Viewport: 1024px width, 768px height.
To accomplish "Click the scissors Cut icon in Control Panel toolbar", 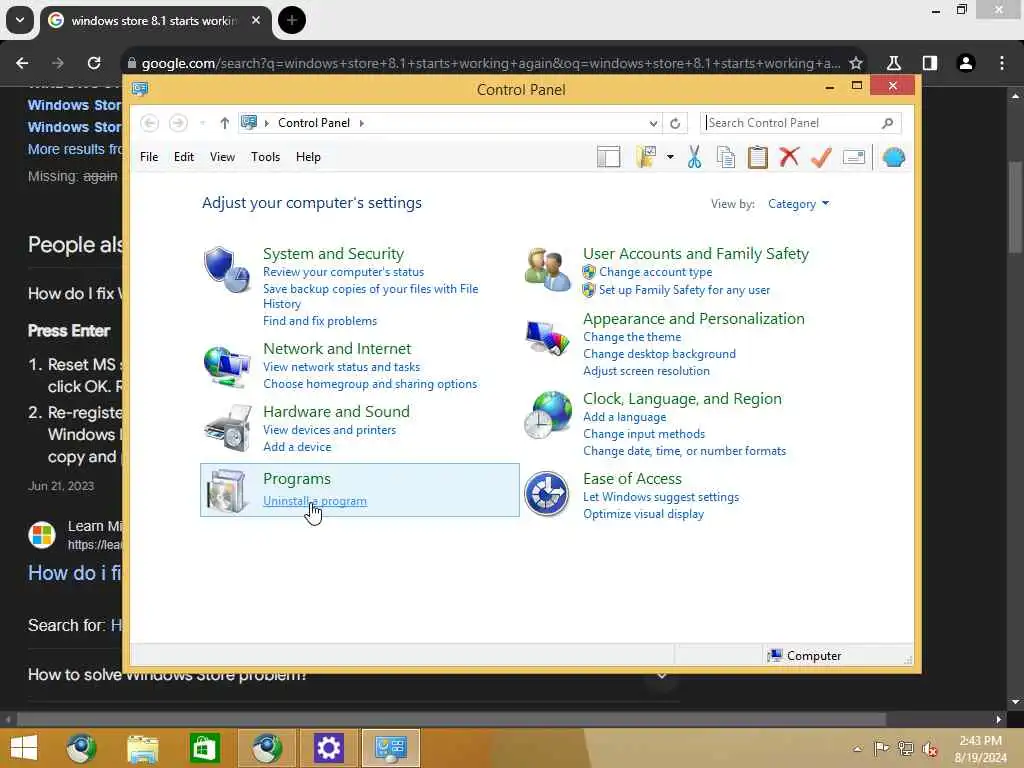I will tap(694, 157).
